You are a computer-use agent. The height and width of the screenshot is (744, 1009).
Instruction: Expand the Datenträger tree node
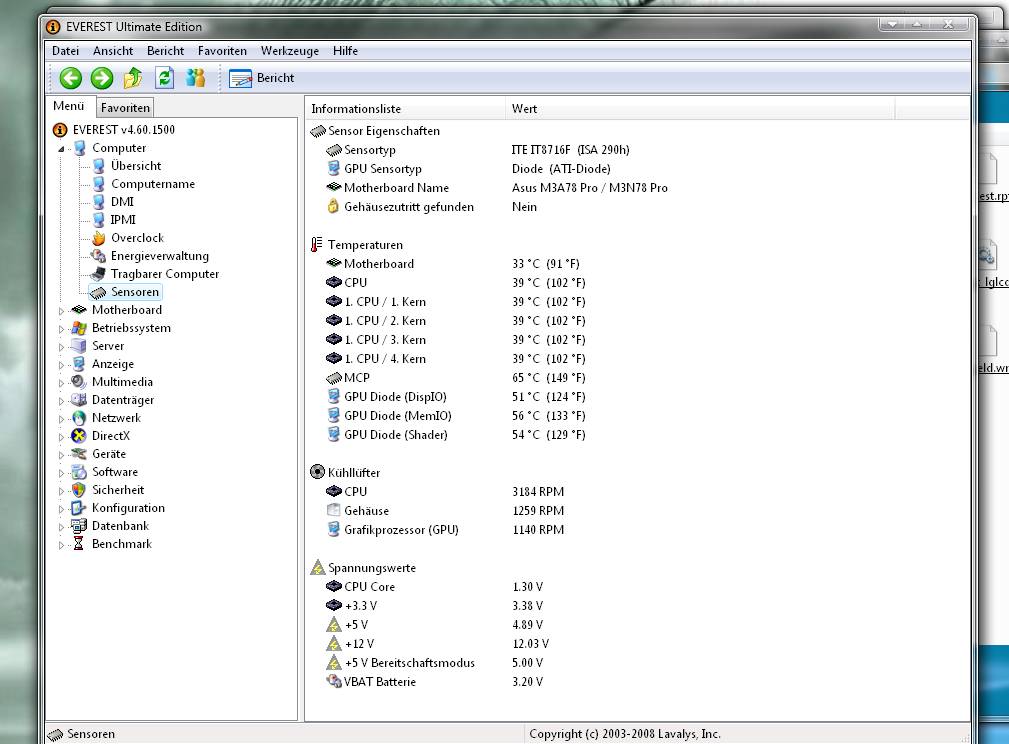pos(62,401)
